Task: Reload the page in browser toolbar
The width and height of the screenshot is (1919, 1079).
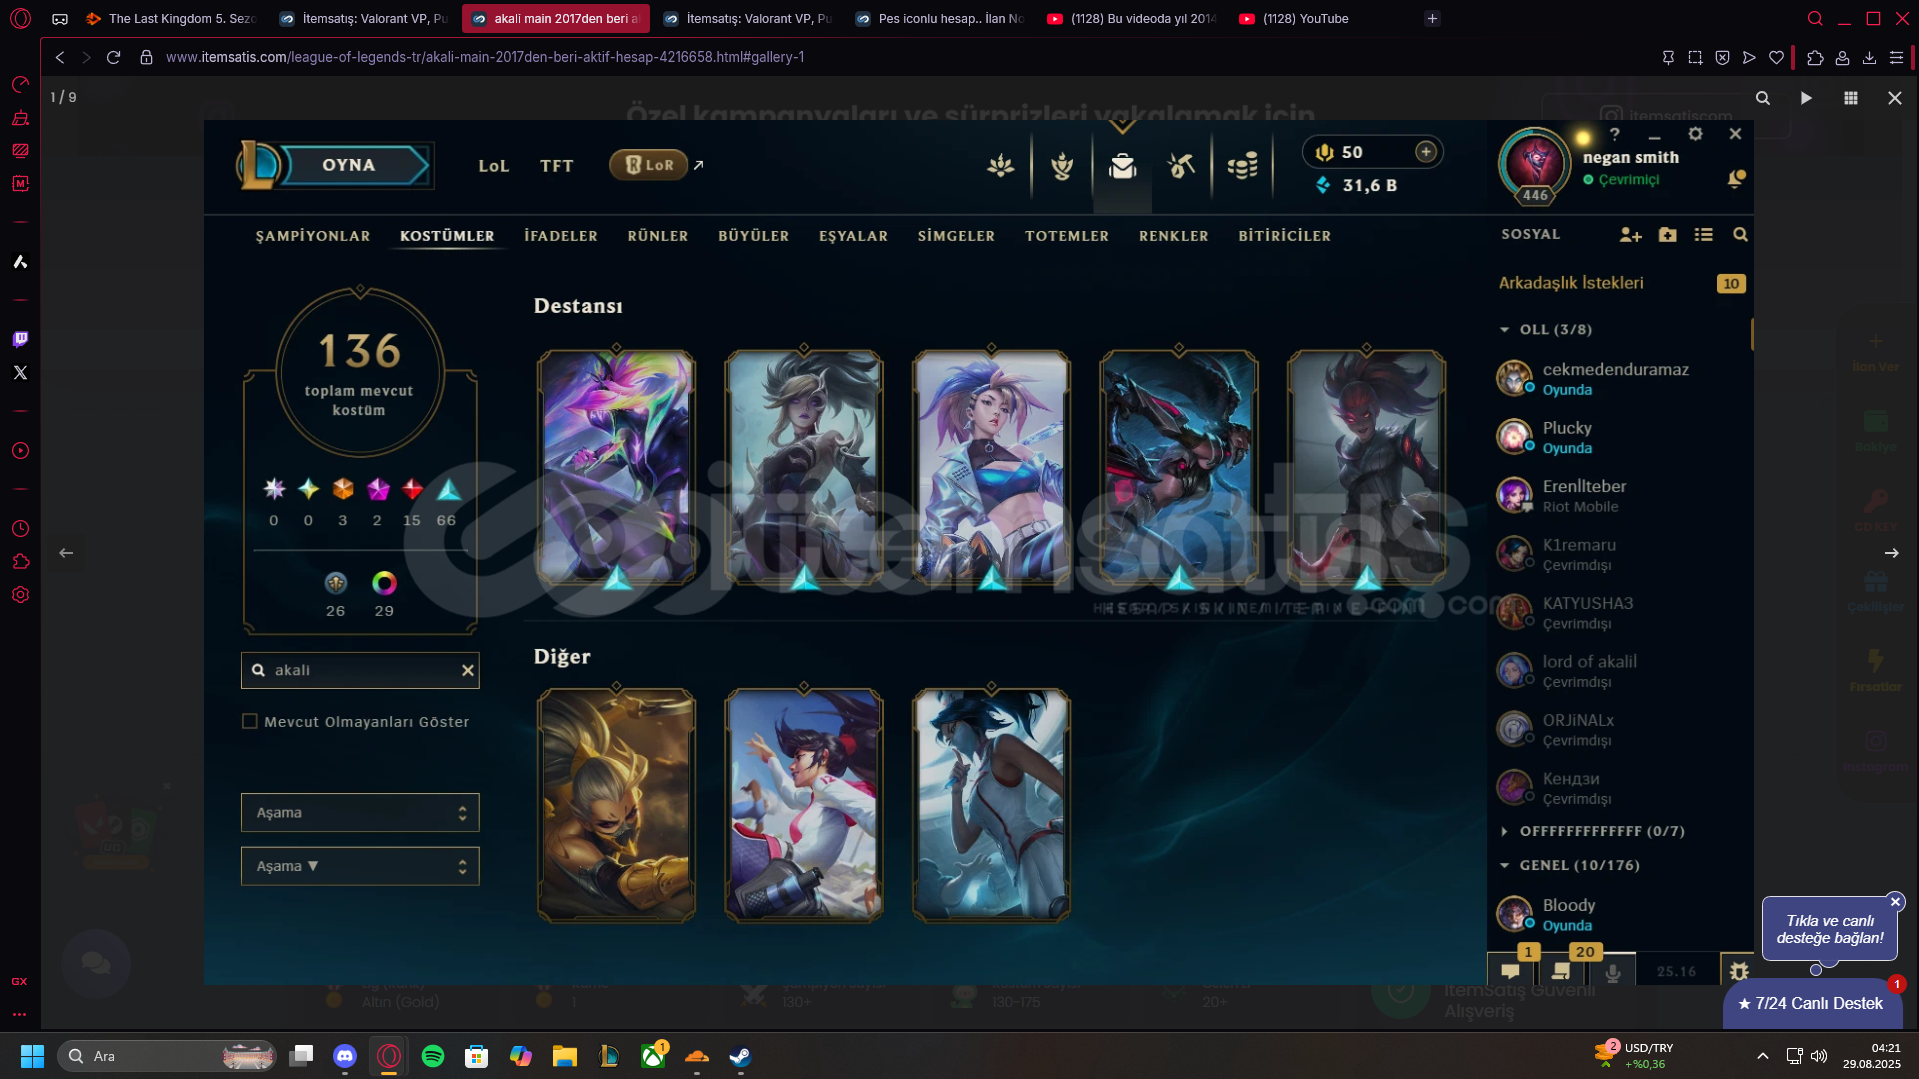Action: tap(113, 58)
